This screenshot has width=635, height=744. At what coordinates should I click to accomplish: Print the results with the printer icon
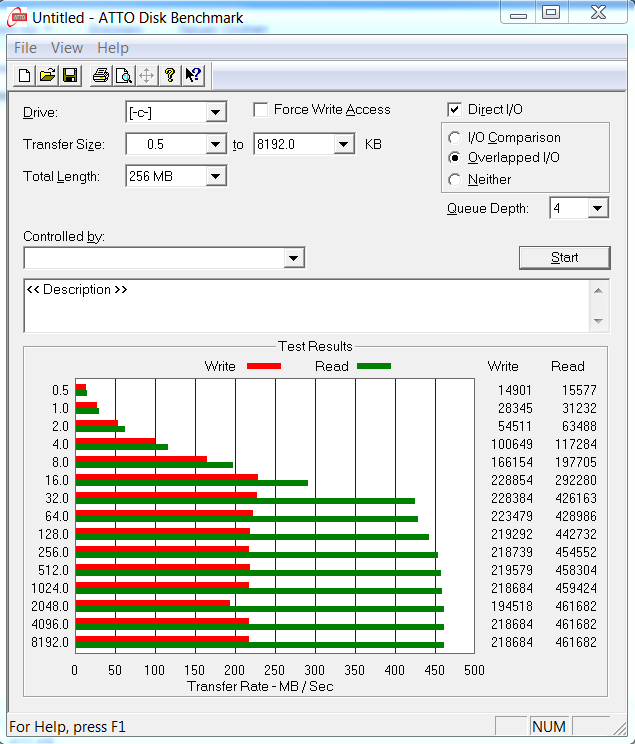pyautogui.click(x=101, y=76)
